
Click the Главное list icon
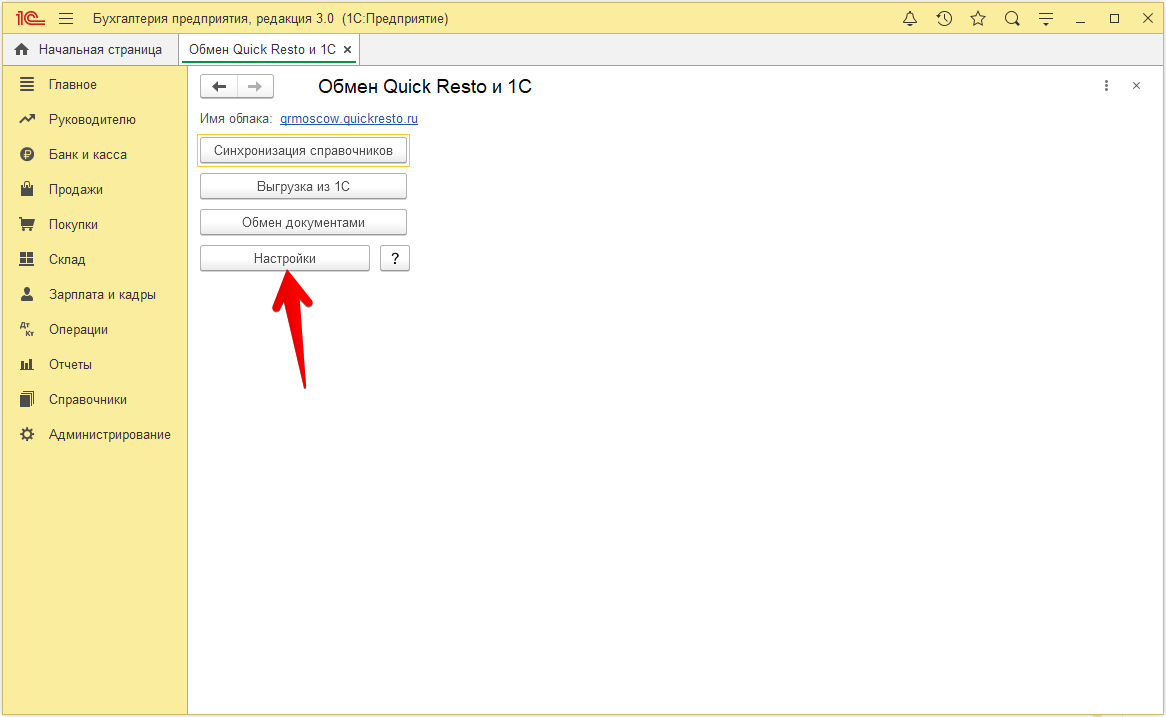[x=27, y=84]
